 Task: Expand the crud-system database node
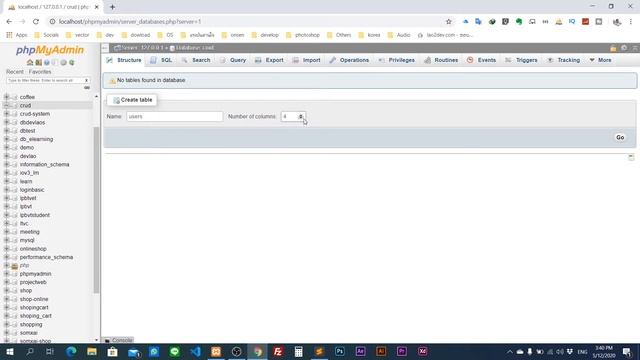6,114
